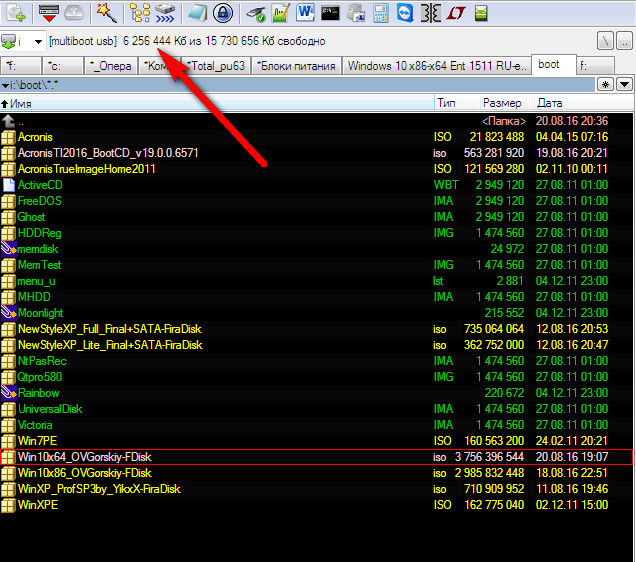Click the red LT logo toolbar icon
Viewport: 636px width, 562px height.
click(456, 13)
